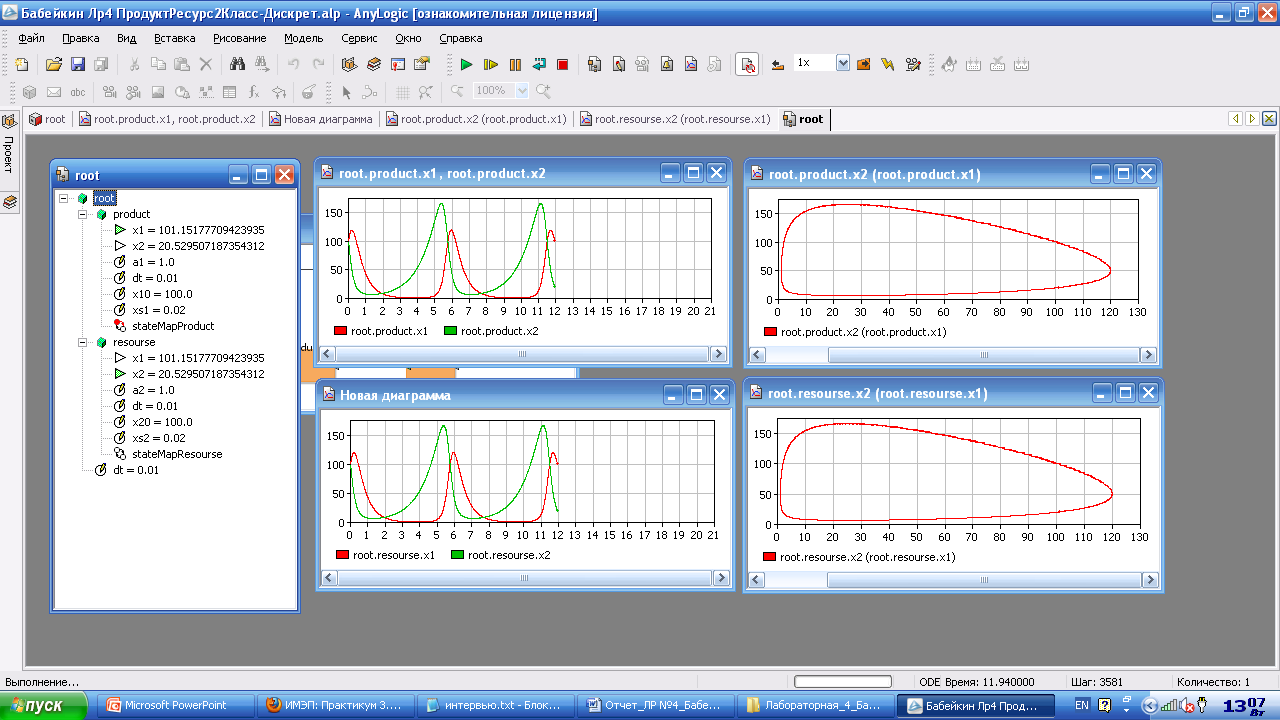Collapse the root tree node

[x=65, y=198]
